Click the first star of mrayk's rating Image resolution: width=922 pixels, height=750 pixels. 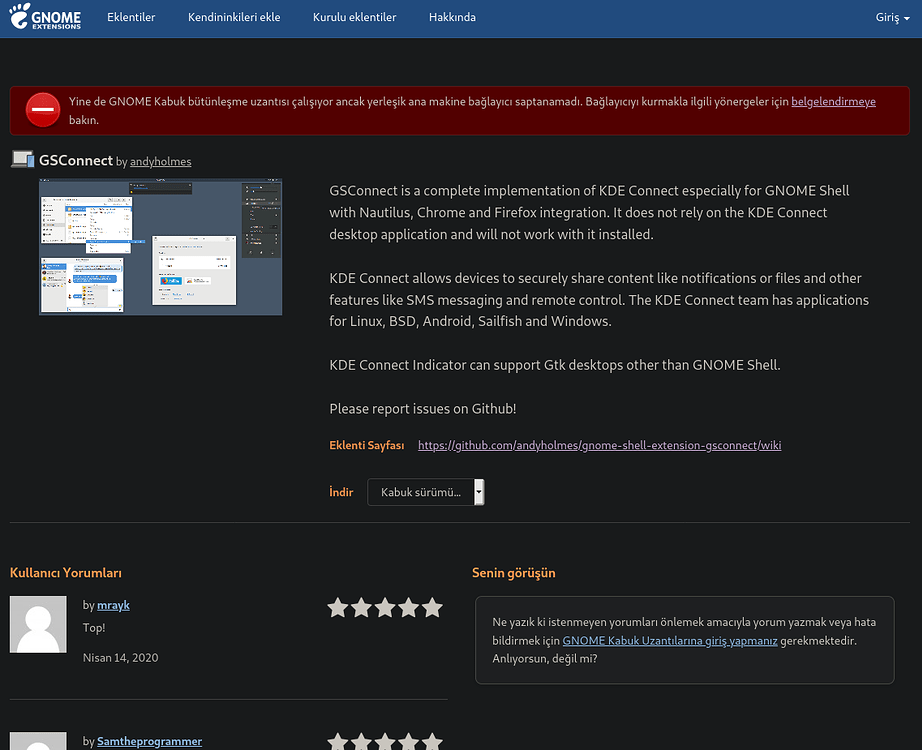coord(338,608)
